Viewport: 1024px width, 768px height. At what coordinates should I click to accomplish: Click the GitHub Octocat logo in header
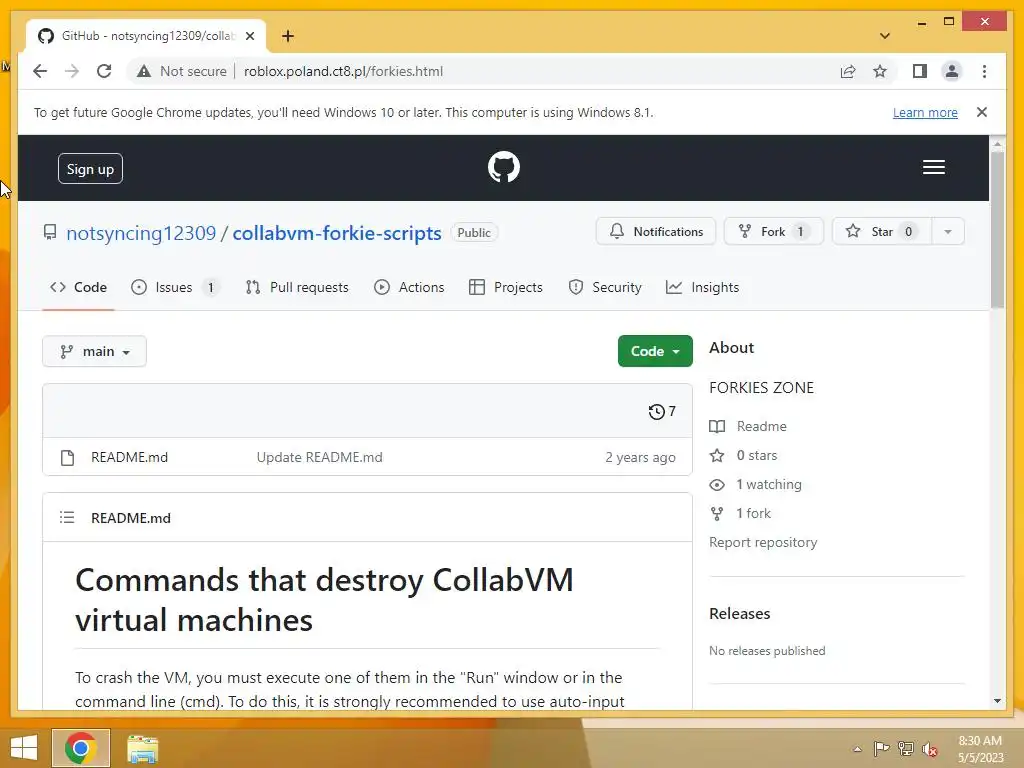(504, 167)
